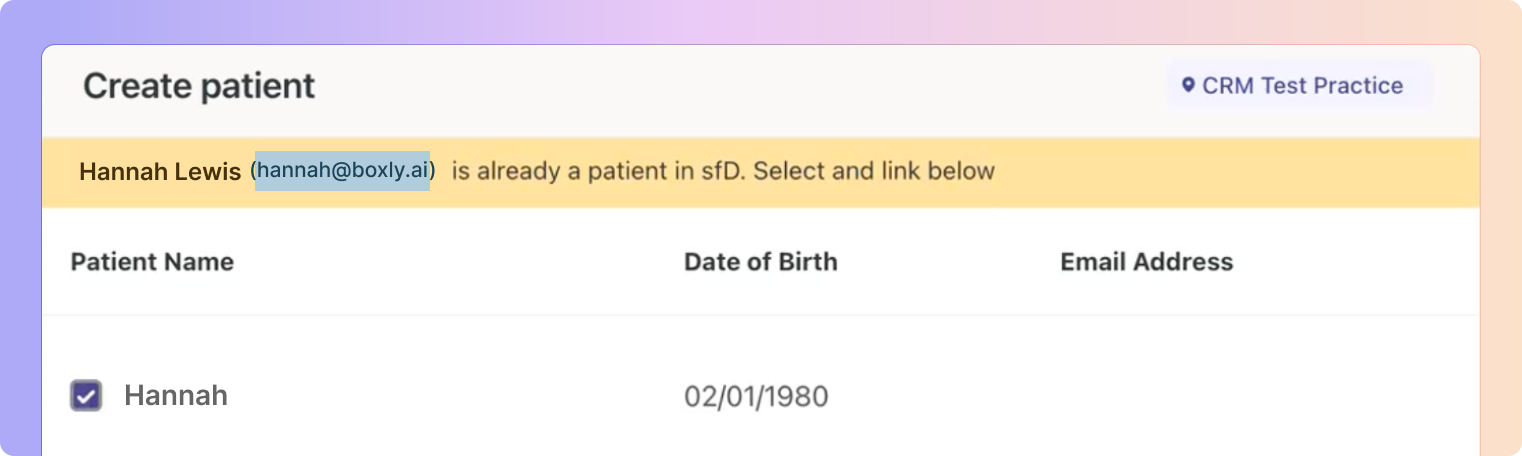Image resolution: width=1522 pixels, height=456 pixels.
Task: Click the Create patient heading
Action: coord(199,86)
